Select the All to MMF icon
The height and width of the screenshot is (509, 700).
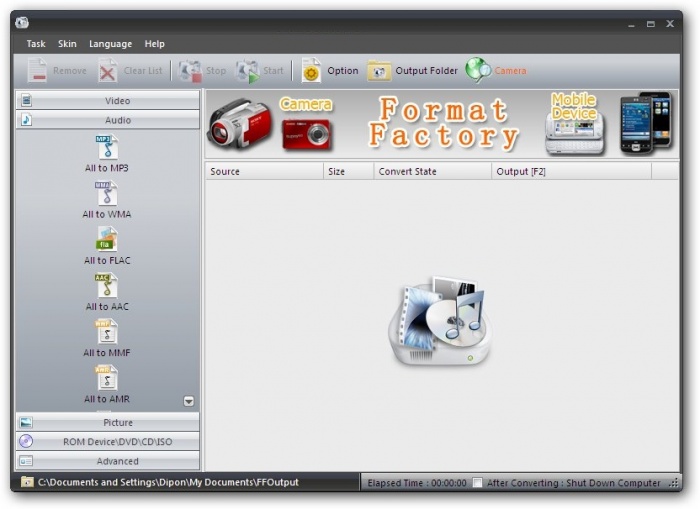point(106,332)
